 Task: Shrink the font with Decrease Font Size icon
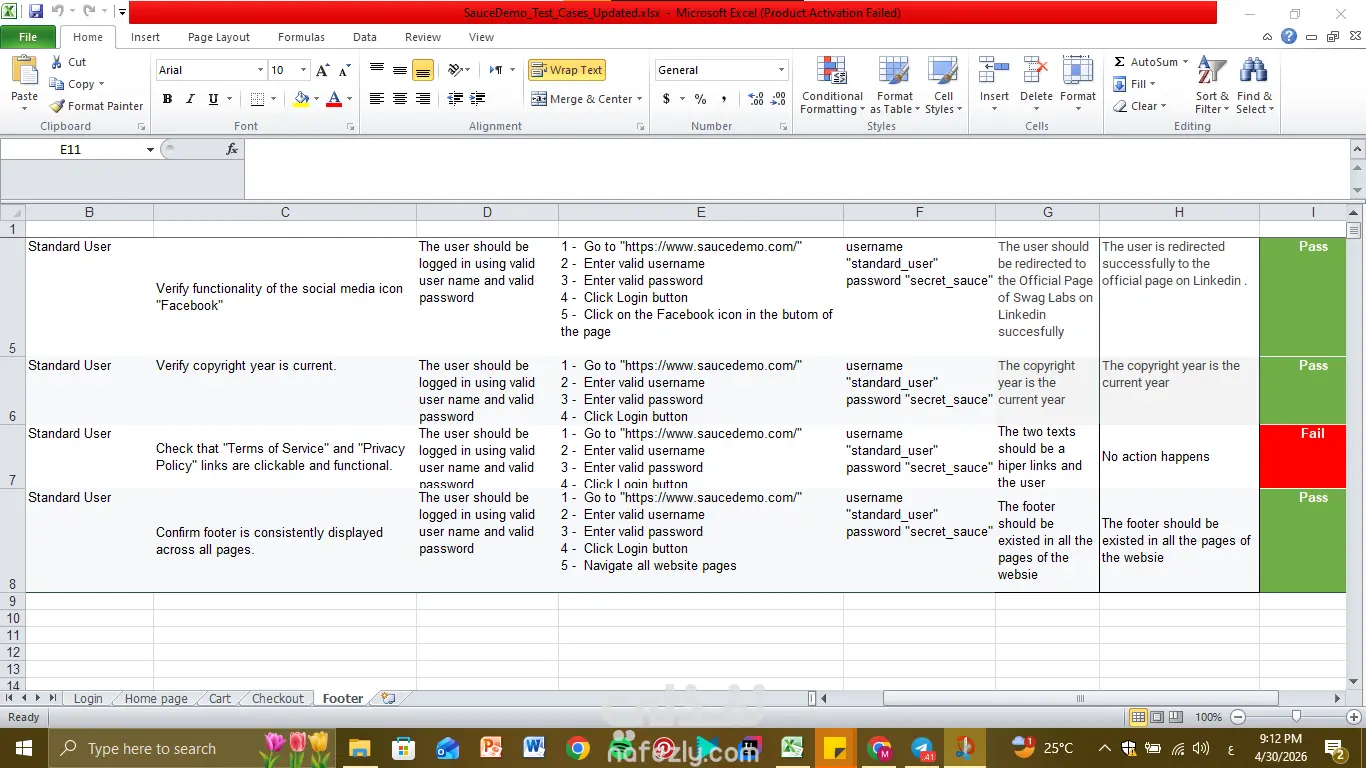pos(344,70)
